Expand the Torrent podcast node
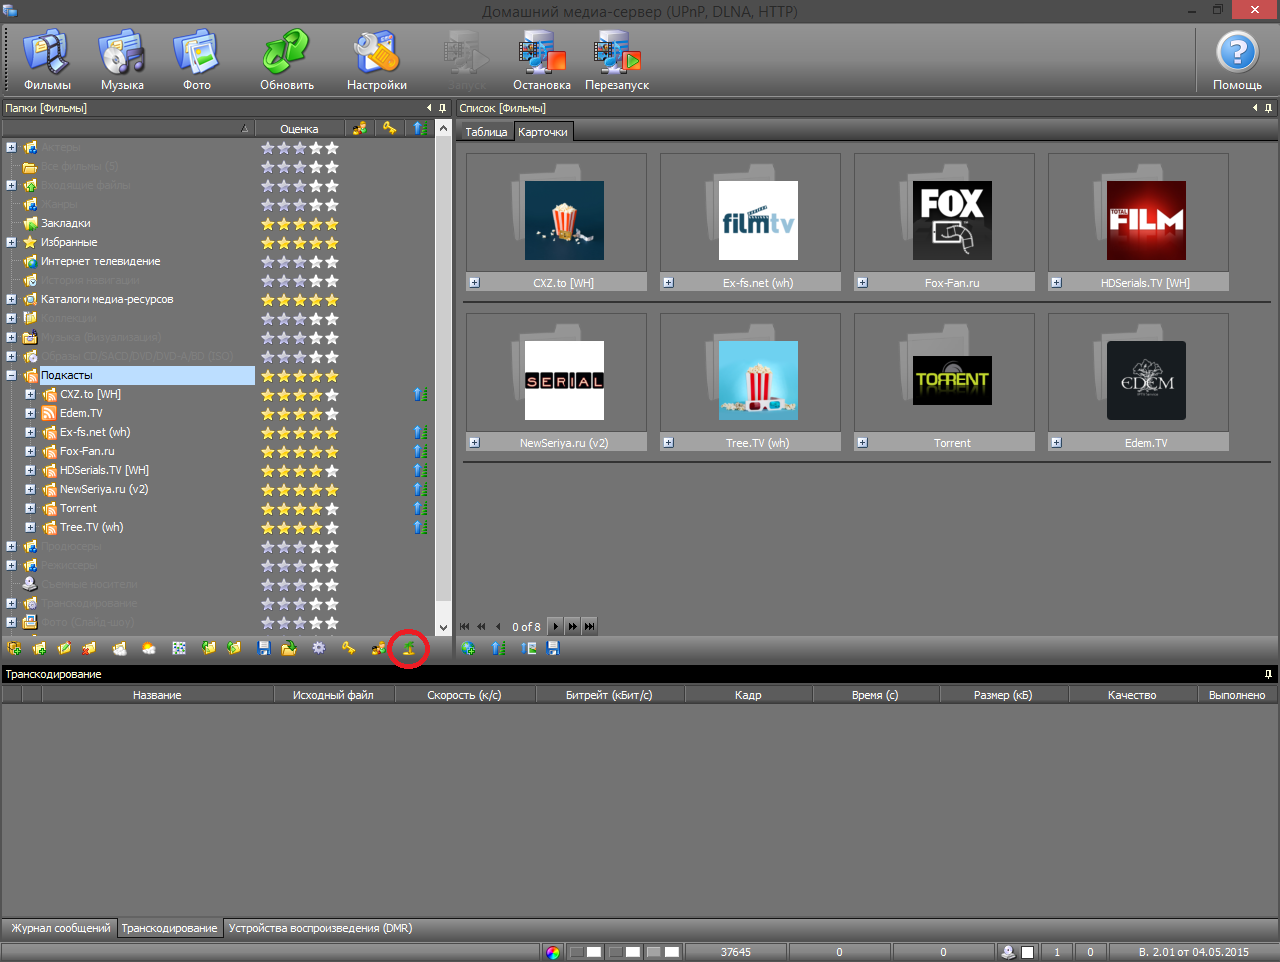 pos(30,509)
